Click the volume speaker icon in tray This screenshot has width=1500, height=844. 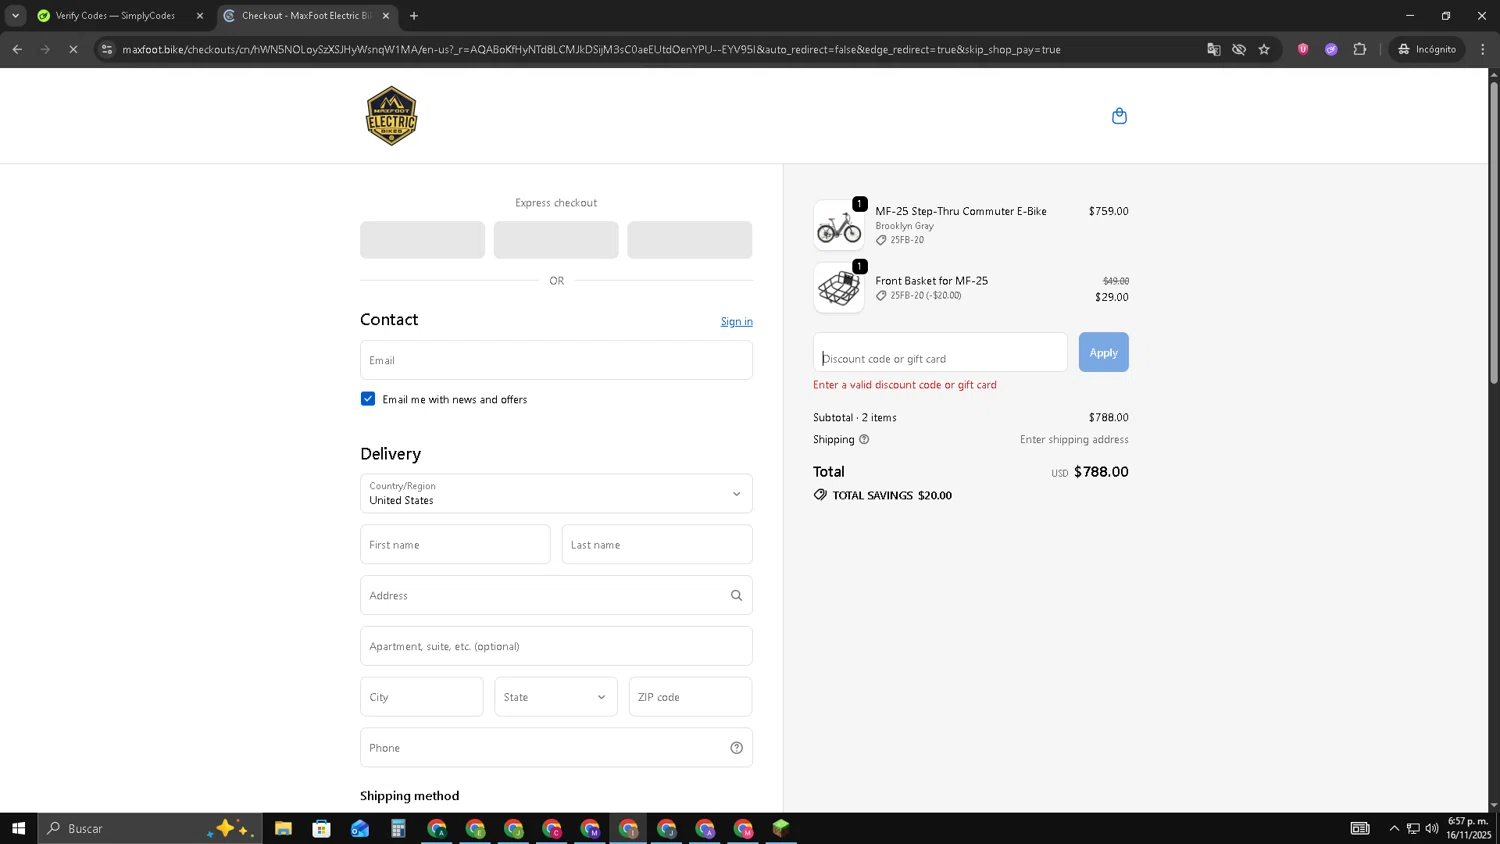point(1432,828)
